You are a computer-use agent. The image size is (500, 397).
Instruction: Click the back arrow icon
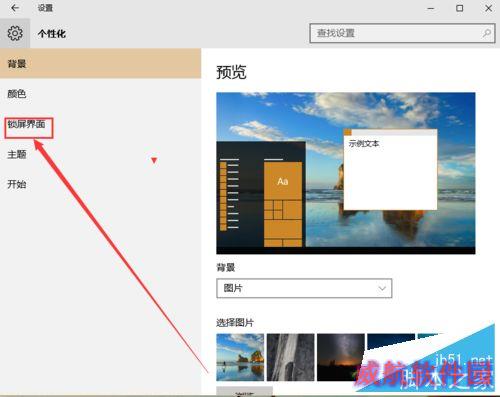15,8
